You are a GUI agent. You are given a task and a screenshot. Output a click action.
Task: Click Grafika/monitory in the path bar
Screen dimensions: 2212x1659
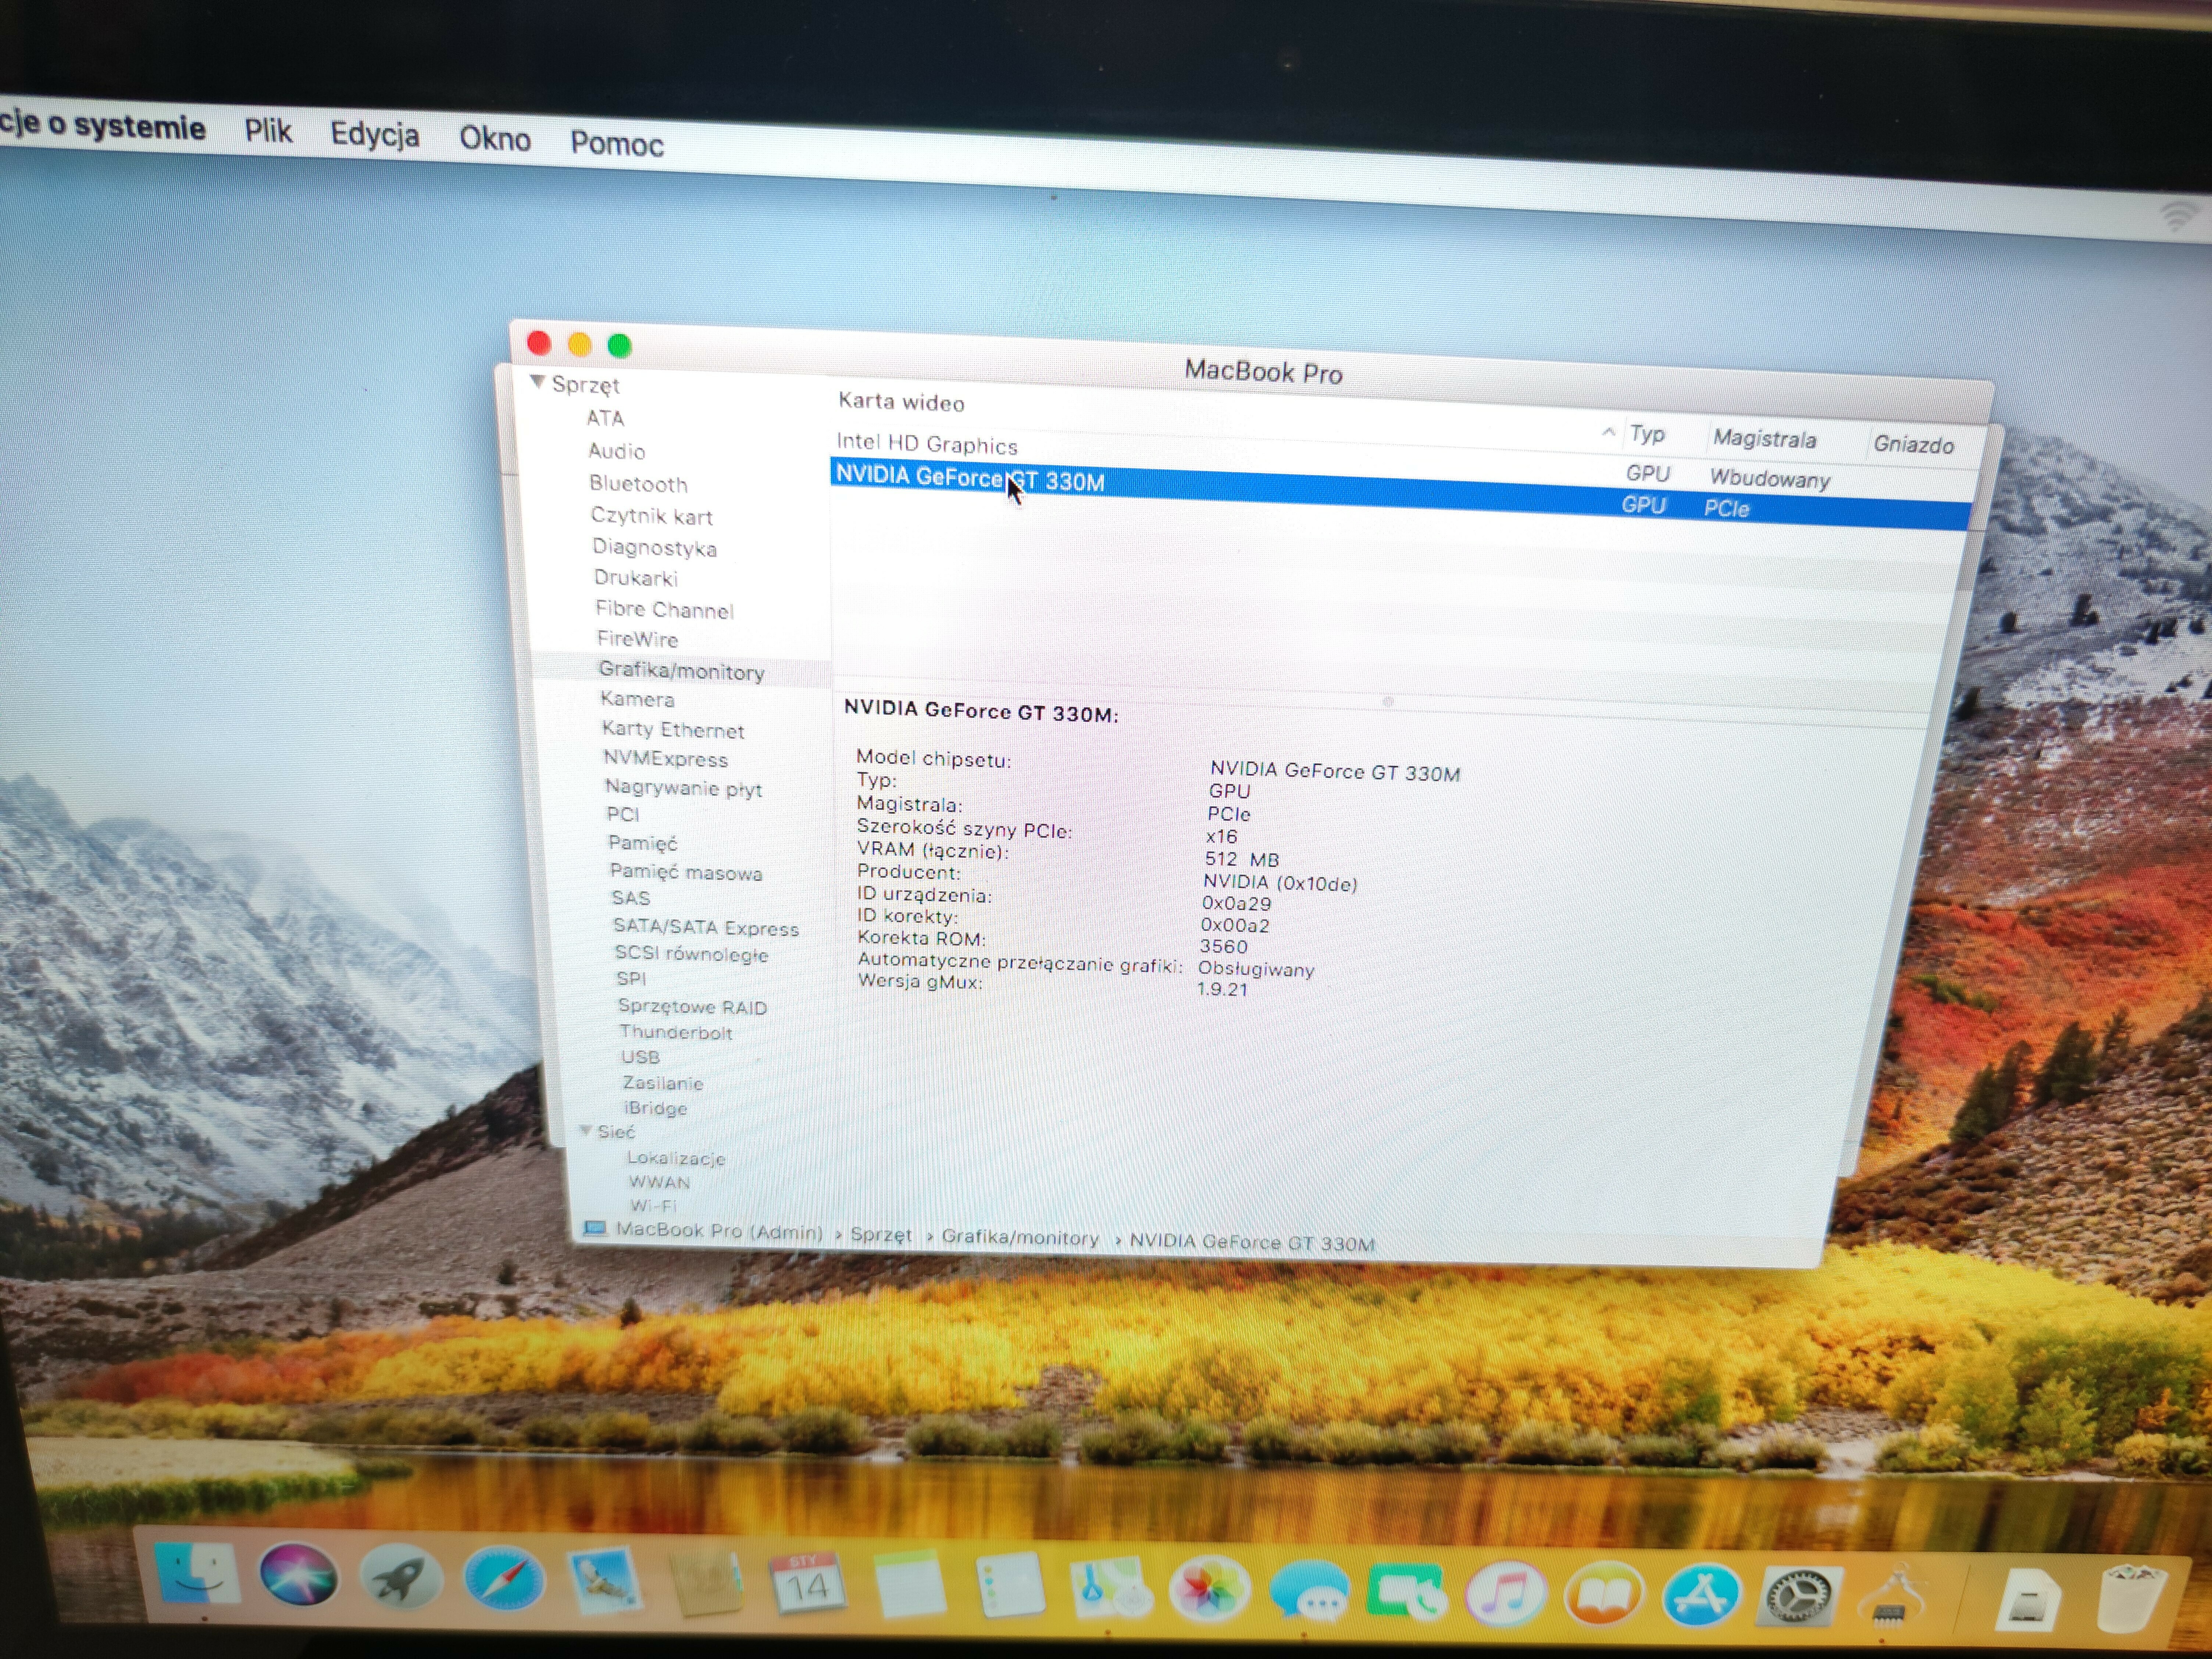(1020, 1238)
